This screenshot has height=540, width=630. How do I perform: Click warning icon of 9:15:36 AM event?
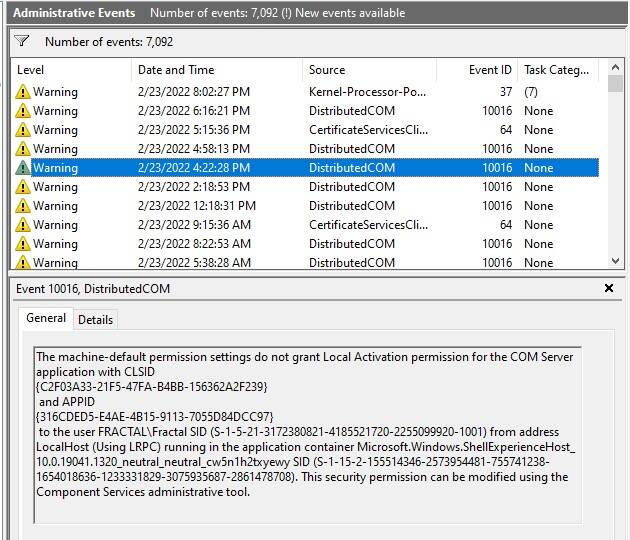pyautogui.click(x=23, y=225)
